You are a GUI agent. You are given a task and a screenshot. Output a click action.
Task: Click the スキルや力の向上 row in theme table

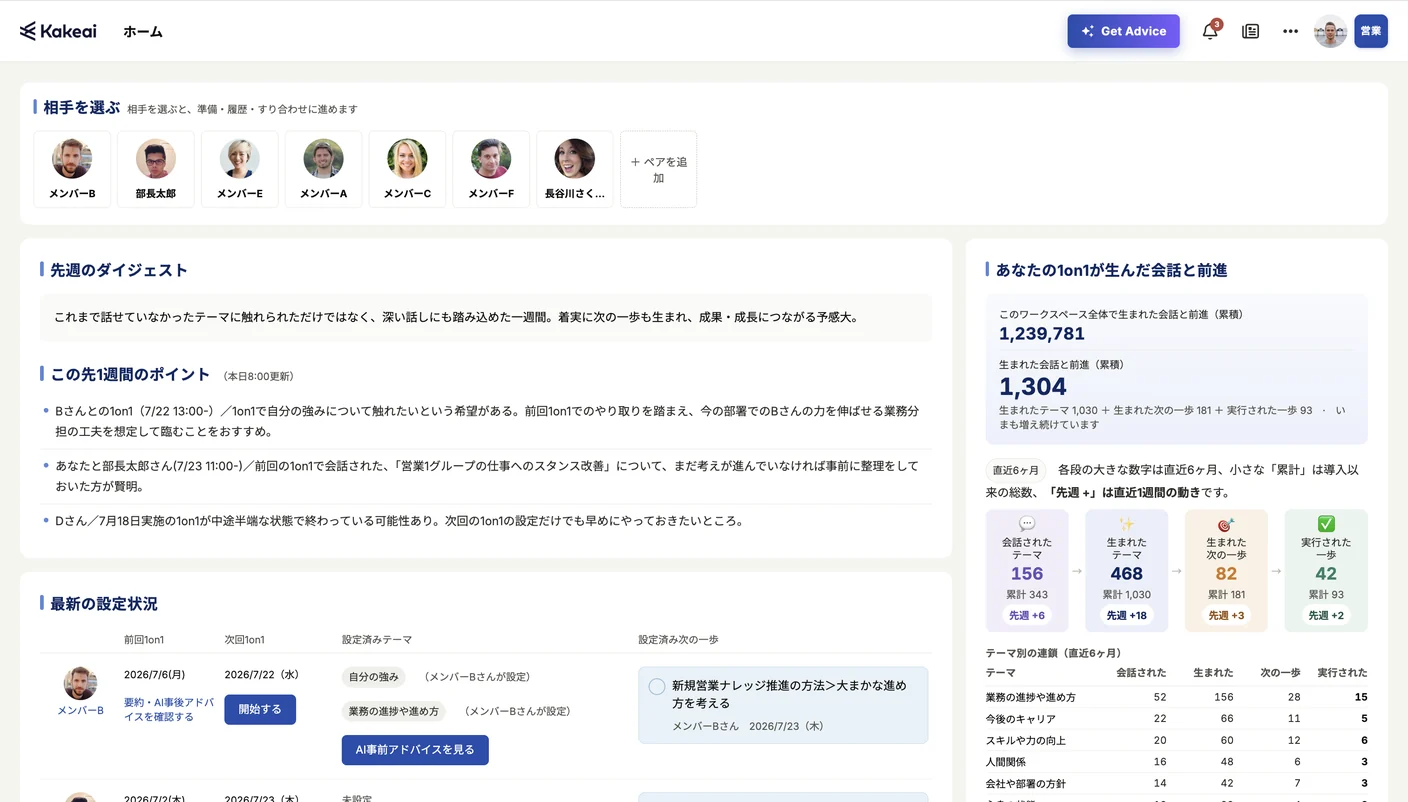click(1177, 741)
